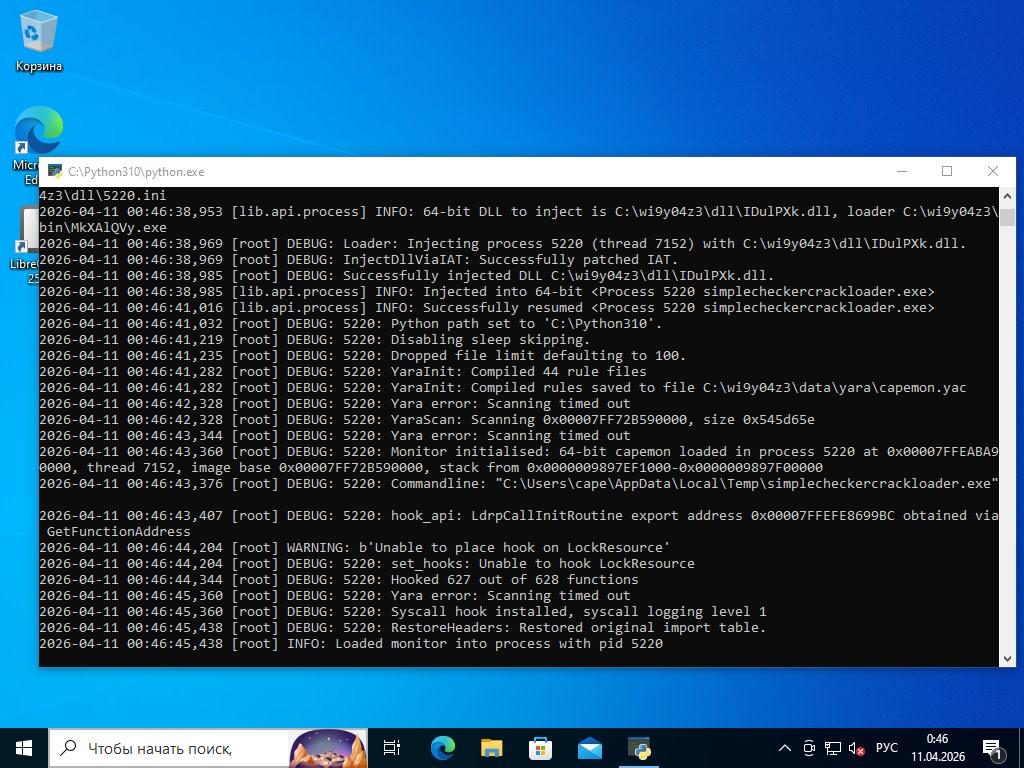
Task: Click the search highlights image in the search box
Action: tap(327, 748)
